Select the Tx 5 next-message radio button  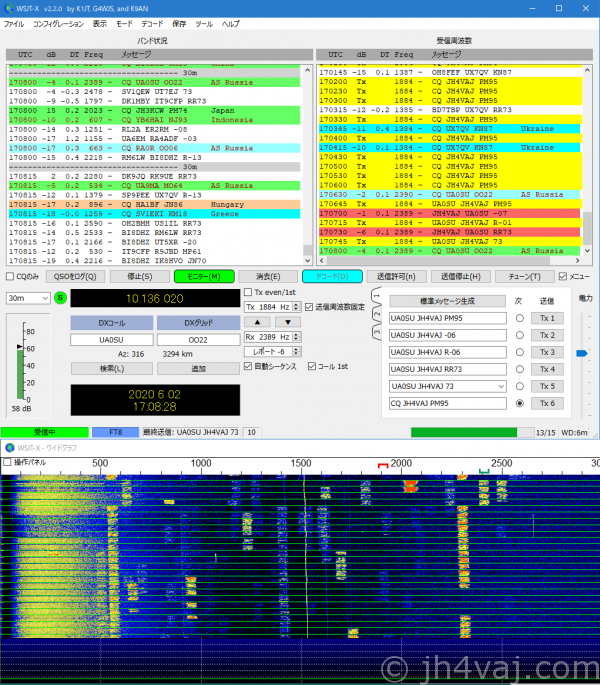pyautogui.click(x=519, y=386)
